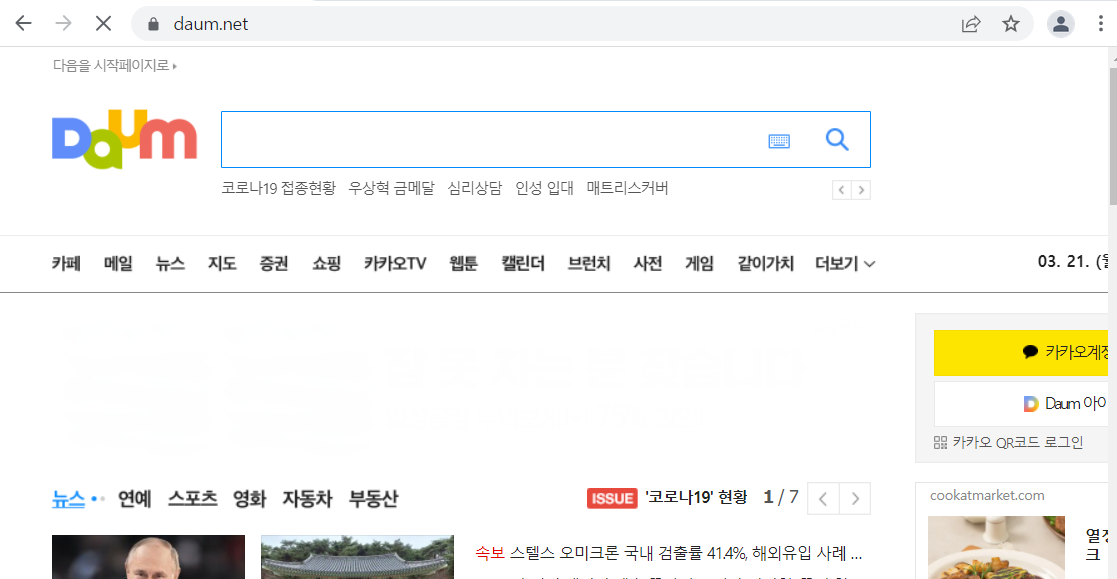Viewport: 1117px width, 579px height.
Task: Set Daum as start page link
Action: tap(114, 66)
